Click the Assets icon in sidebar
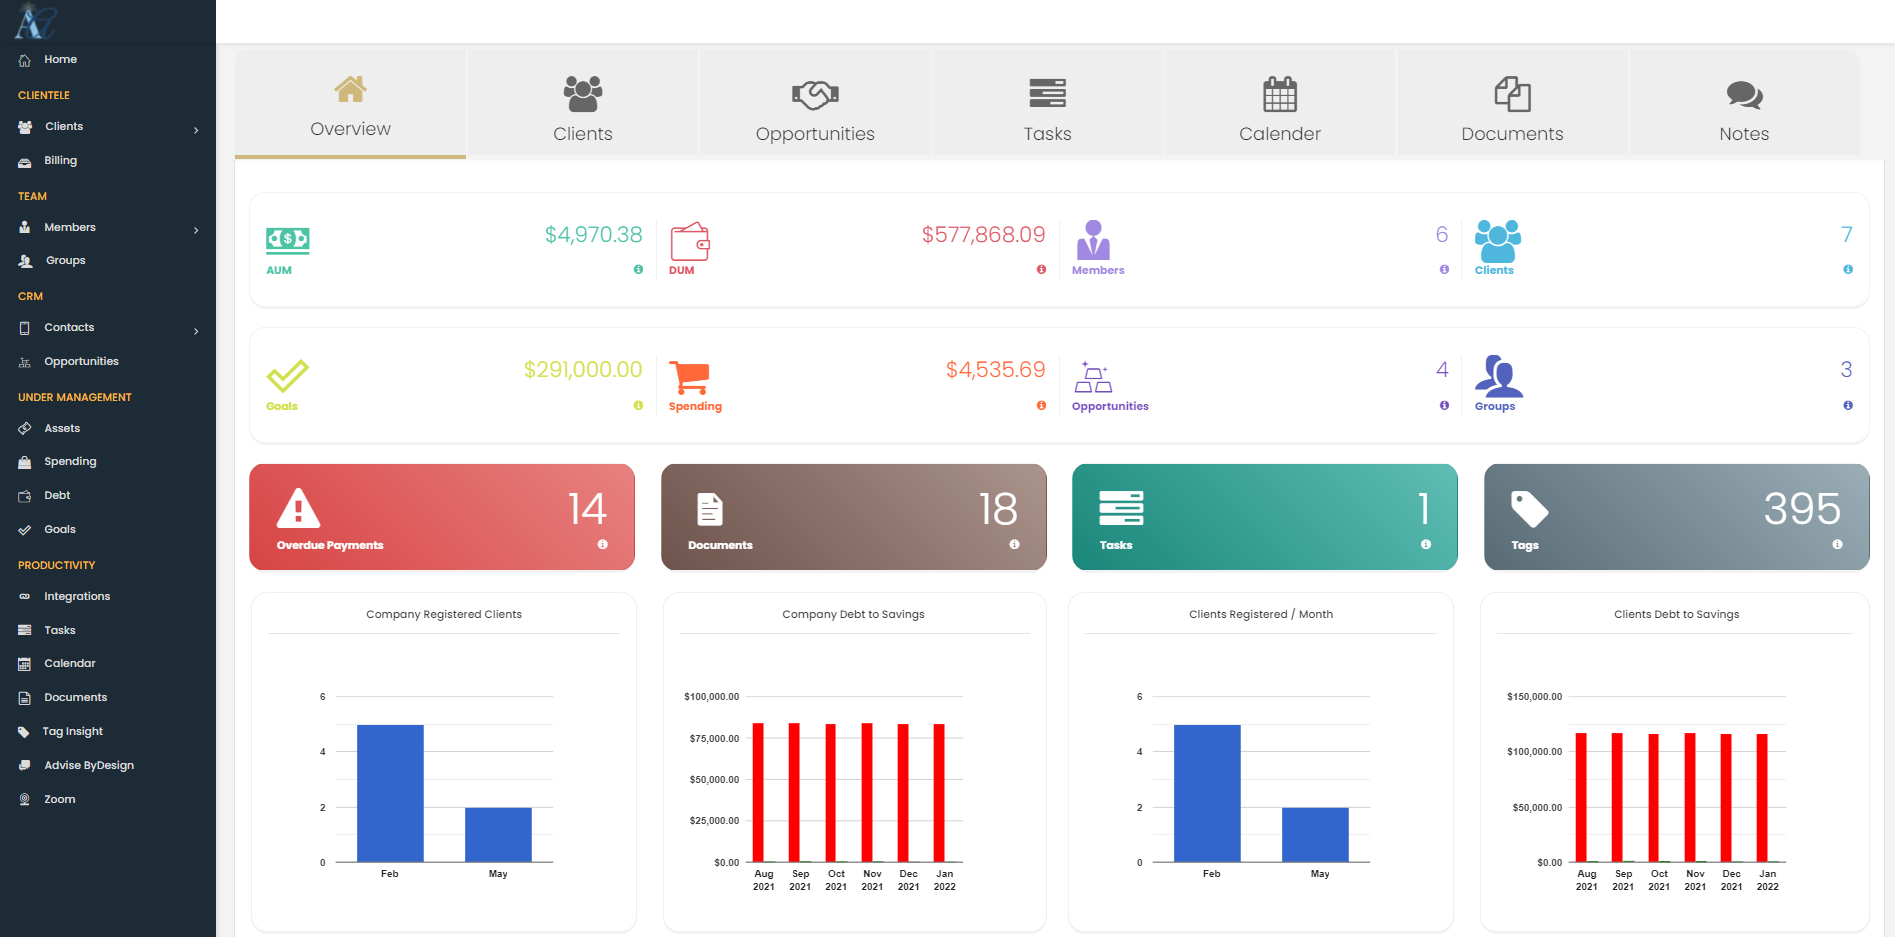Image resolution: width=1895 pixels, height=938 pixels. [x=25, y=429]
